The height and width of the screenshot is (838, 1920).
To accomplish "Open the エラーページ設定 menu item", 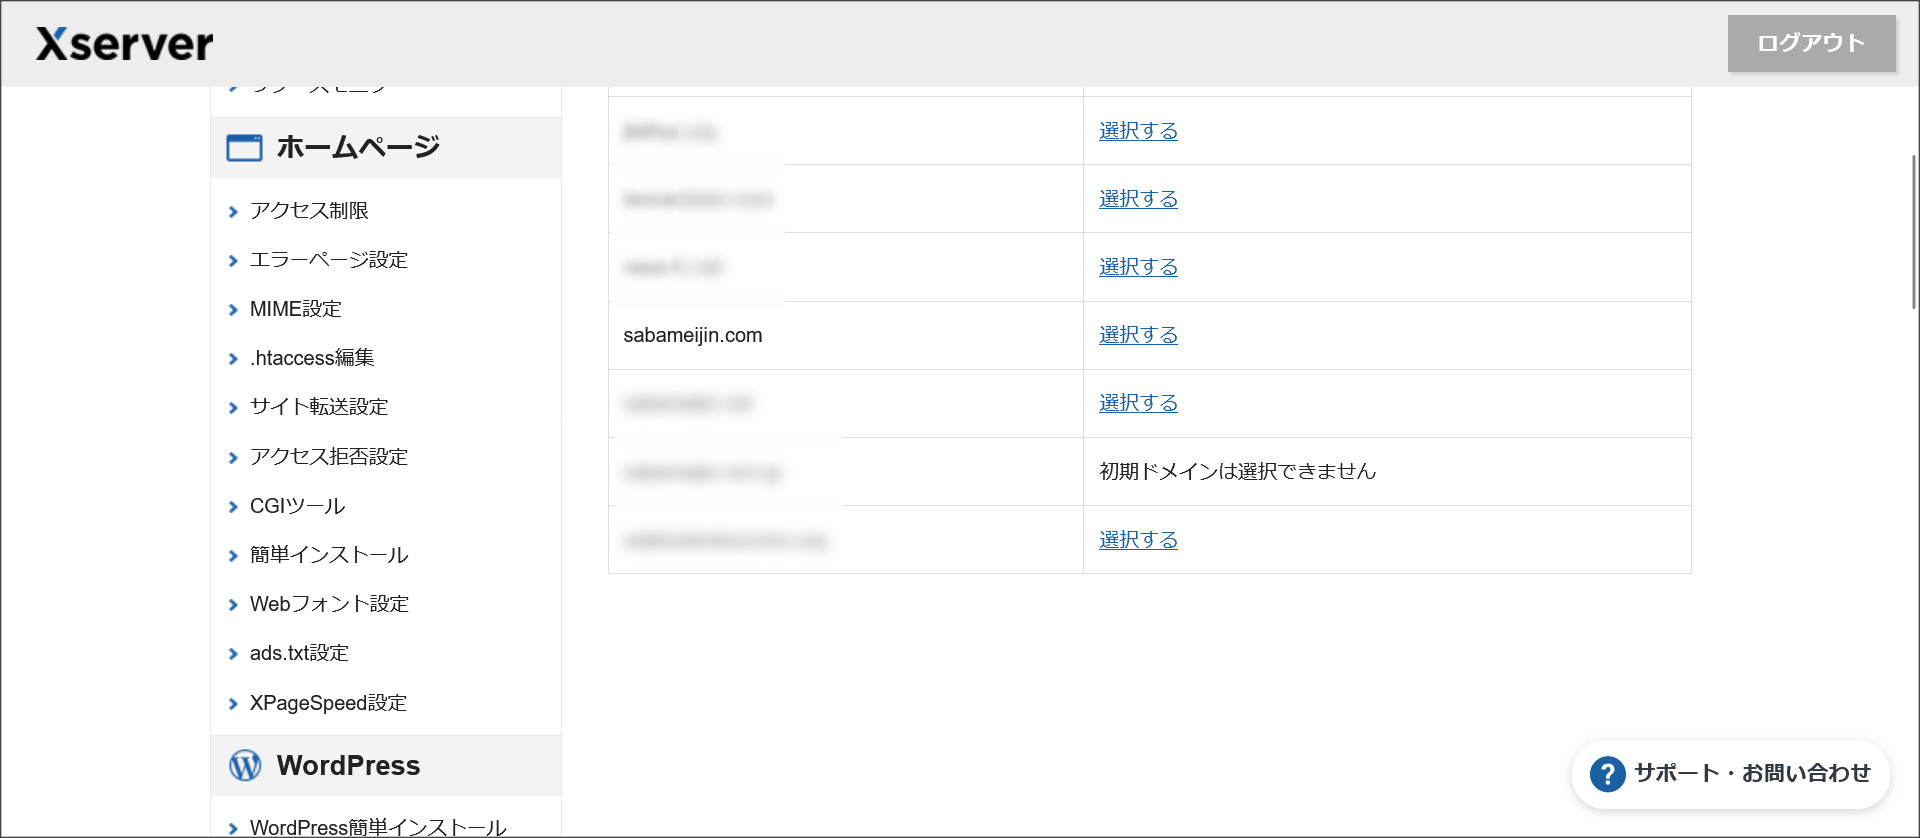I will (x=328, y=260).
